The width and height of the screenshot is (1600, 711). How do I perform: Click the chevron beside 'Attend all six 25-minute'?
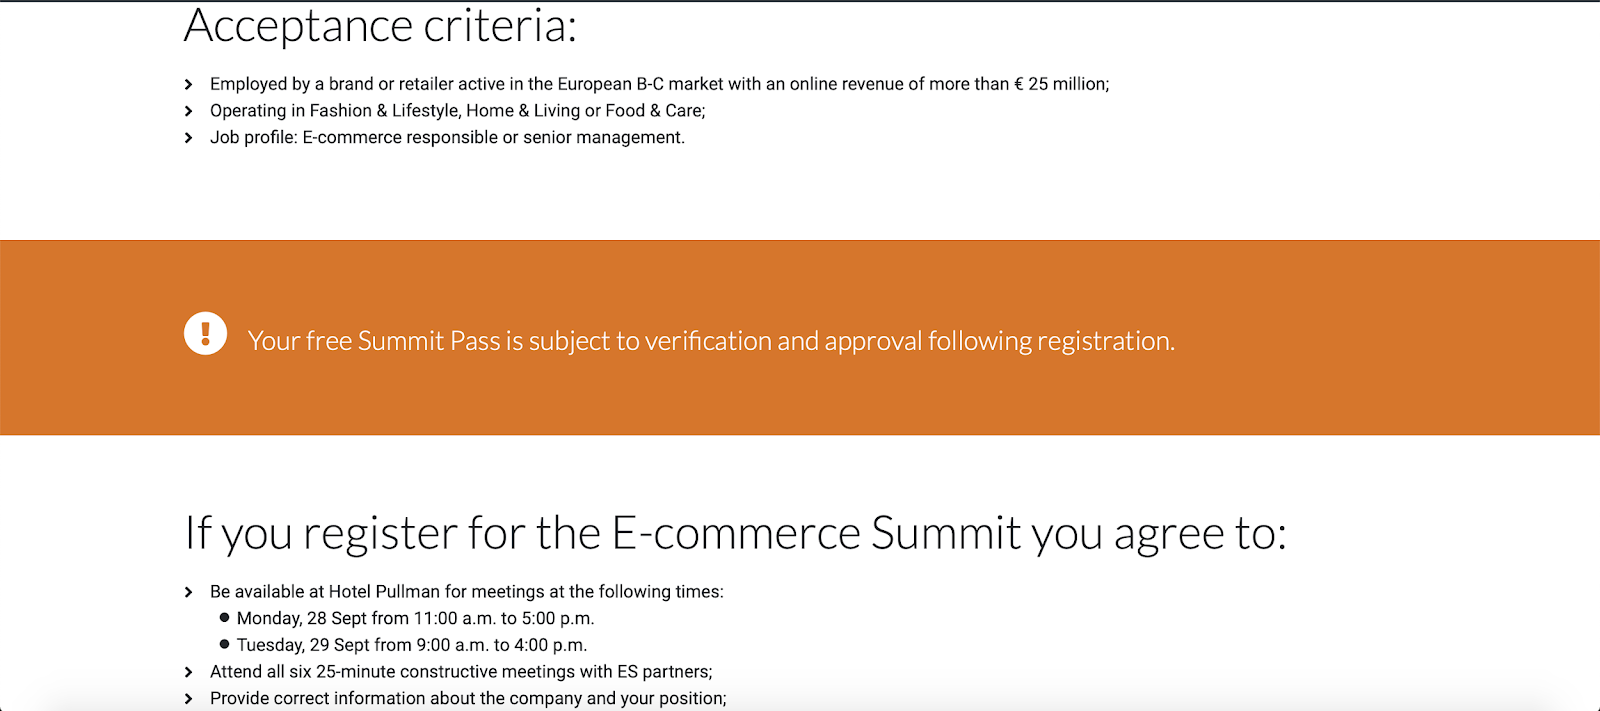click(188, 672)
